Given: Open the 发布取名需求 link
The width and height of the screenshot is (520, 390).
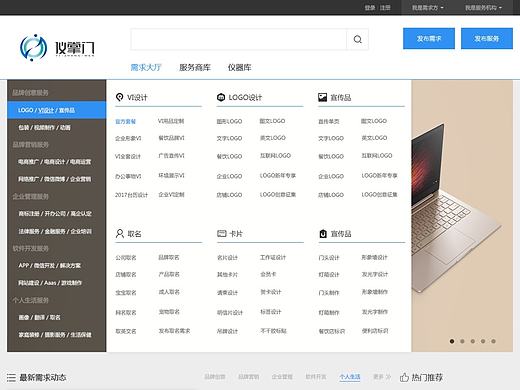Looking at the screenshot, I should click(x=174, y=331).
